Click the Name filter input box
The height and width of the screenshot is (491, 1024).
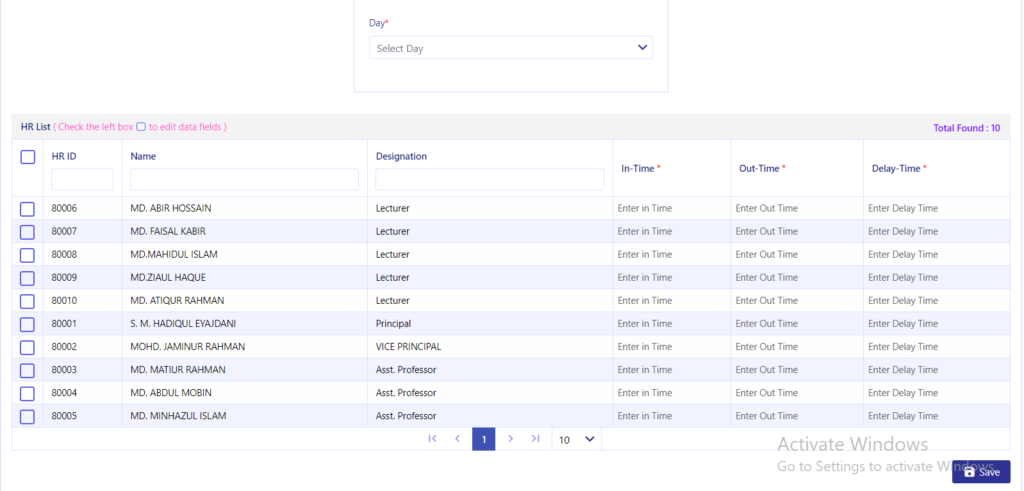pyautogui.click(x=244, y=180)
